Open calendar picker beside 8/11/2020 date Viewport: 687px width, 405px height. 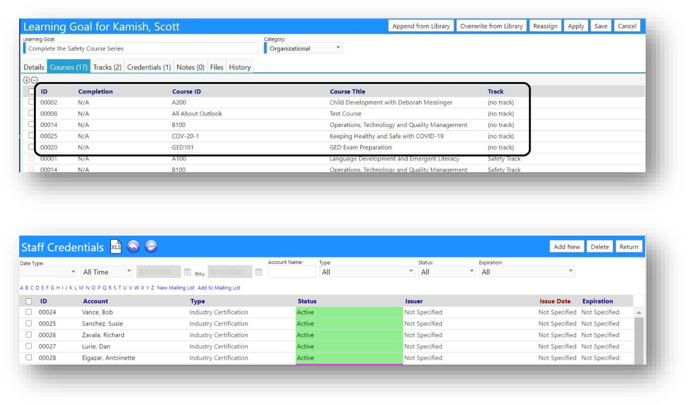tap(259, 272)
